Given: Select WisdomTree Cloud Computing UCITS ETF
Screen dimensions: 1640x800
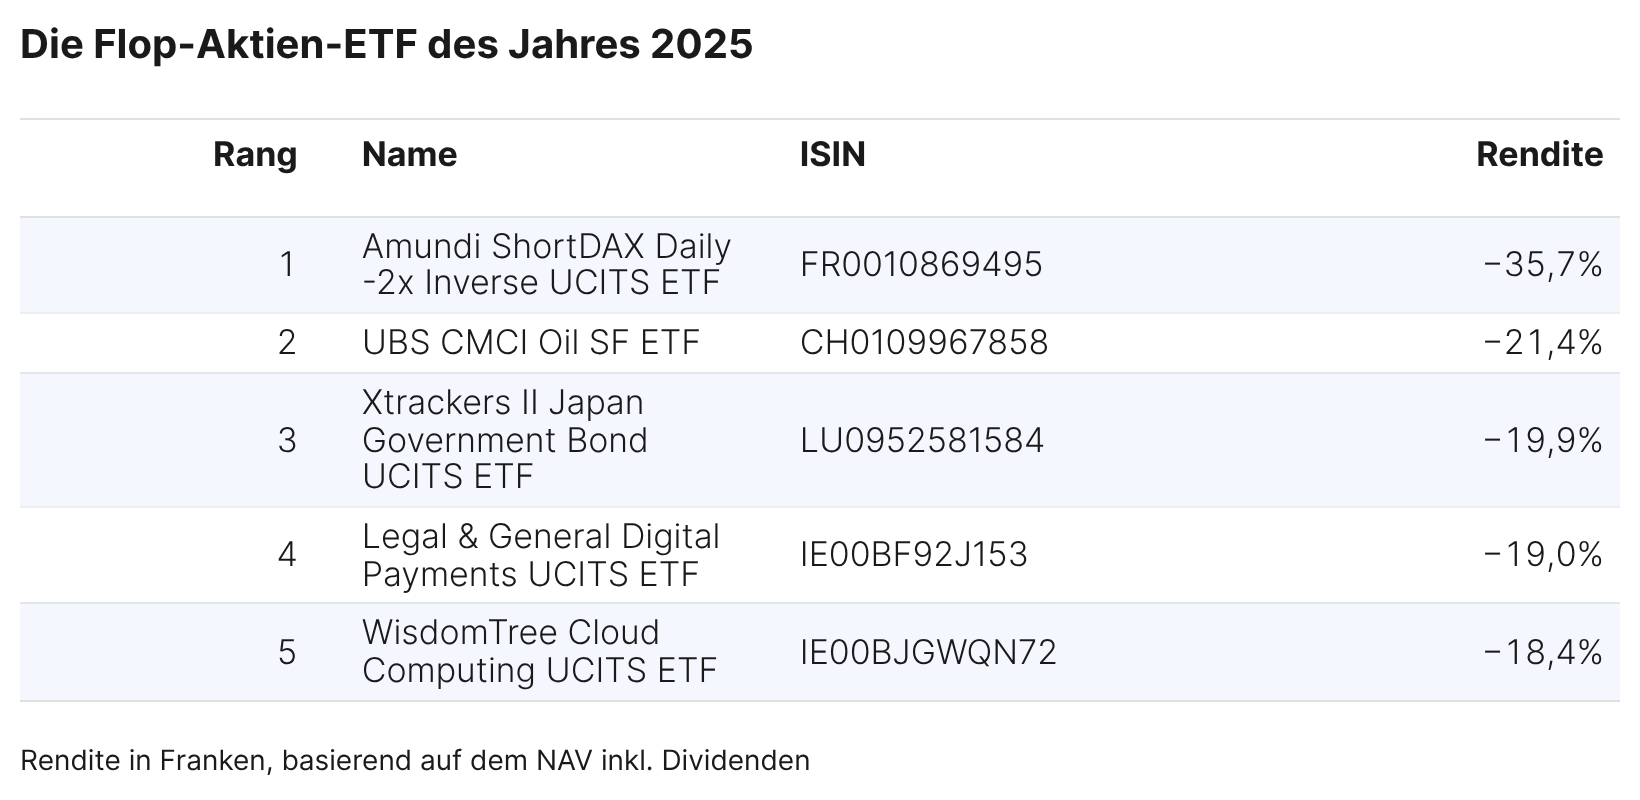Looking at the screenshot, I should [539, 652].
